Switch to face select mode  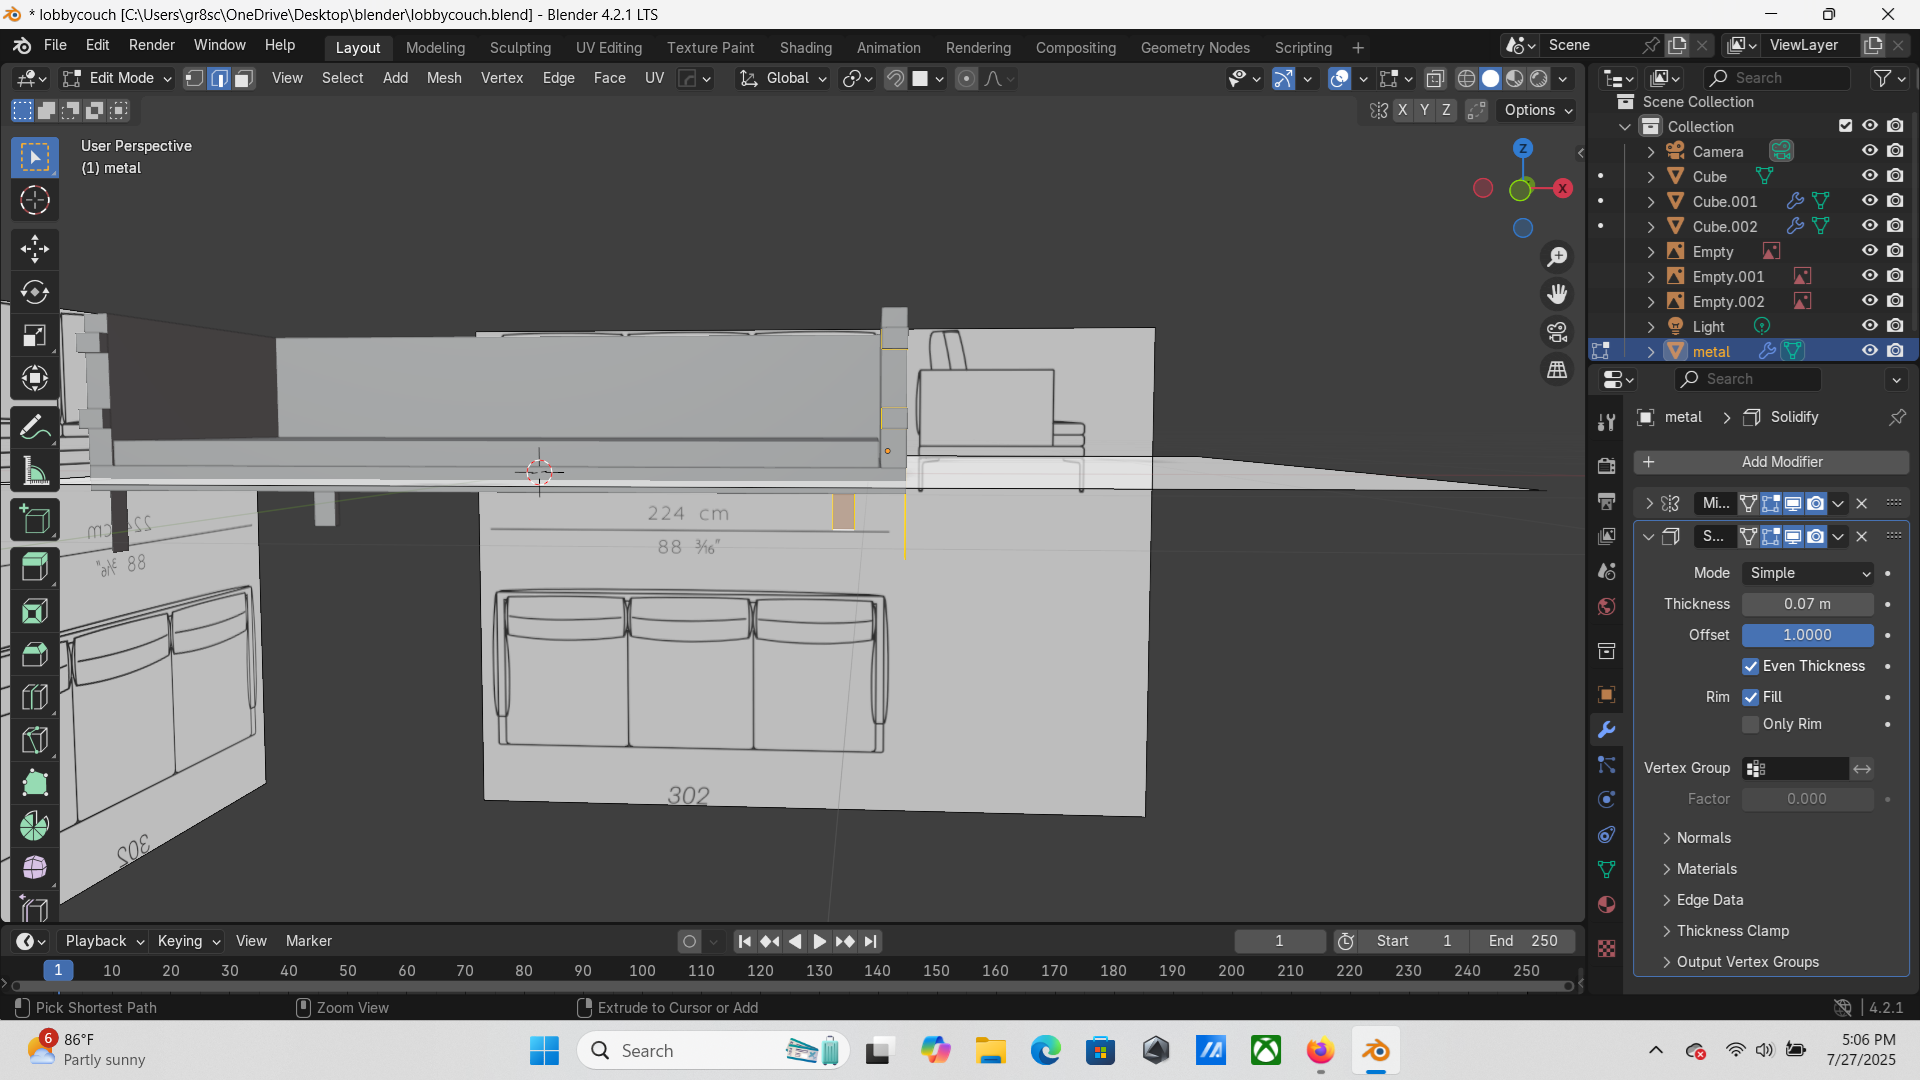click(x=243, y=78)
